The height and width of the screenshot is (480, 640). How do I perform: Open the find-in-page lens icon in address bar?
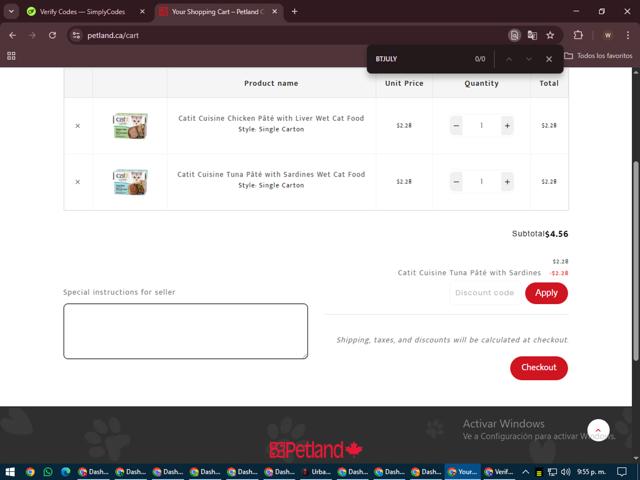point(514,36)
